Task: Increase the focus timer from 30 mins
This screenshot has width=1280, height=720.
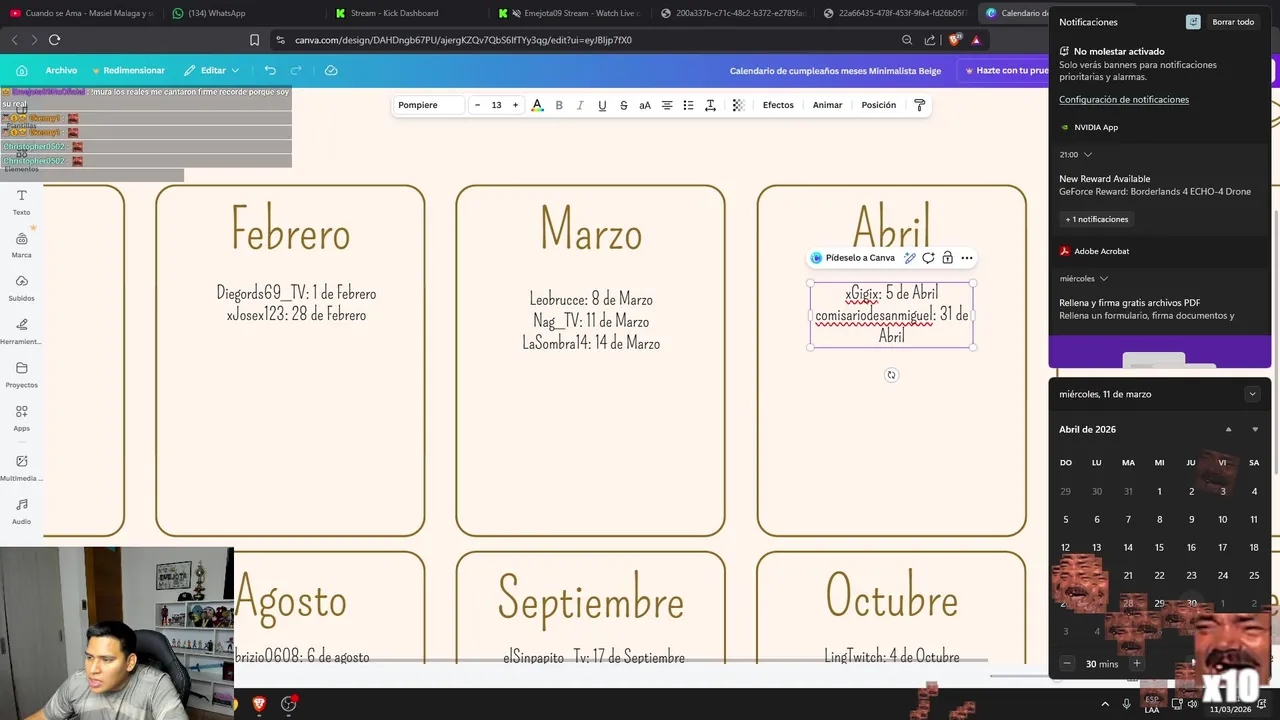Action: click(1136, 664)
